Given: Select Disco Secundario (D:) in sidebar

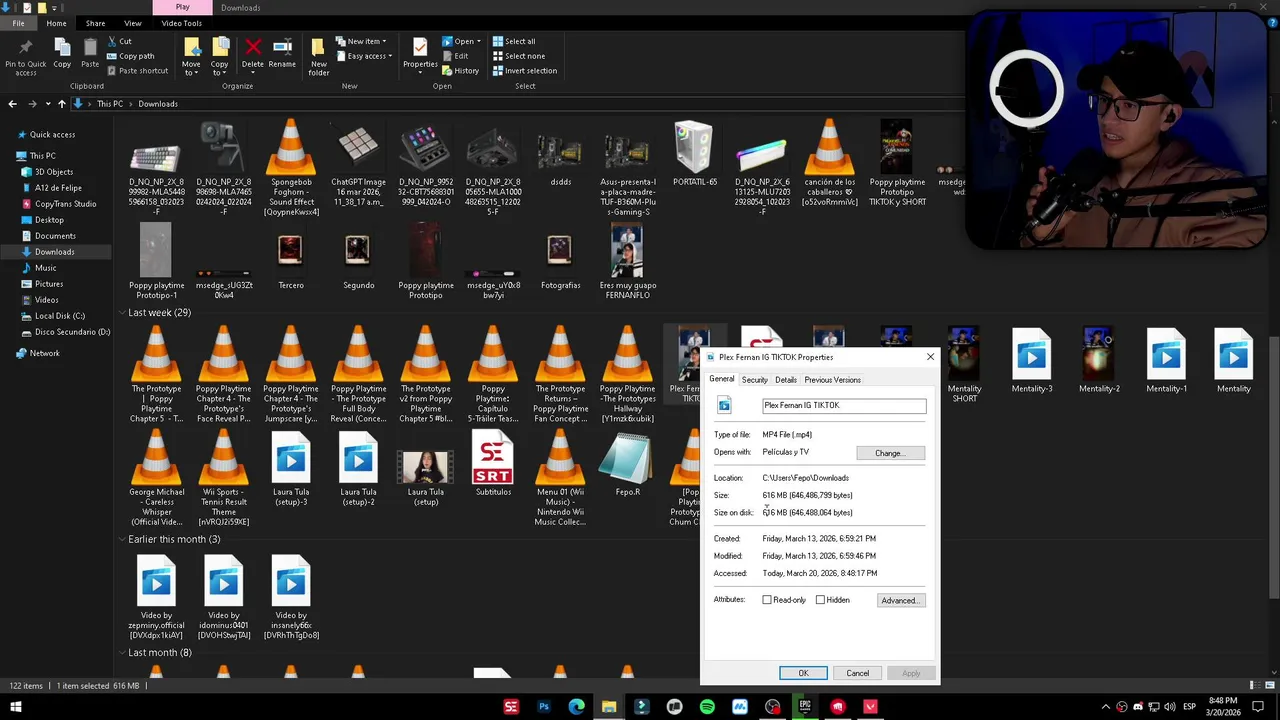Looking at the screenshot, I should (72, 332).
